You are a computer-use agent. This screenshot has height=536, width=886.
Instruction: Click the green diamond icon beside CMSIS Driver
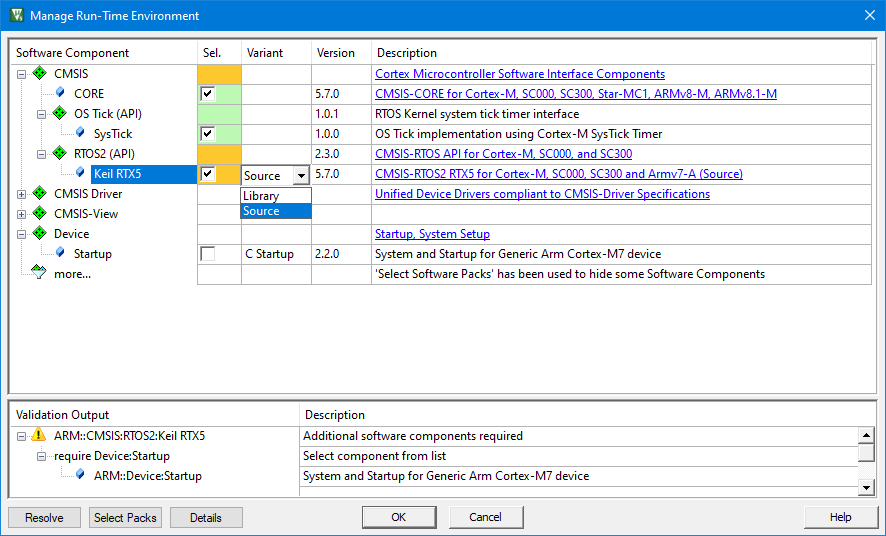coord(40,194)
